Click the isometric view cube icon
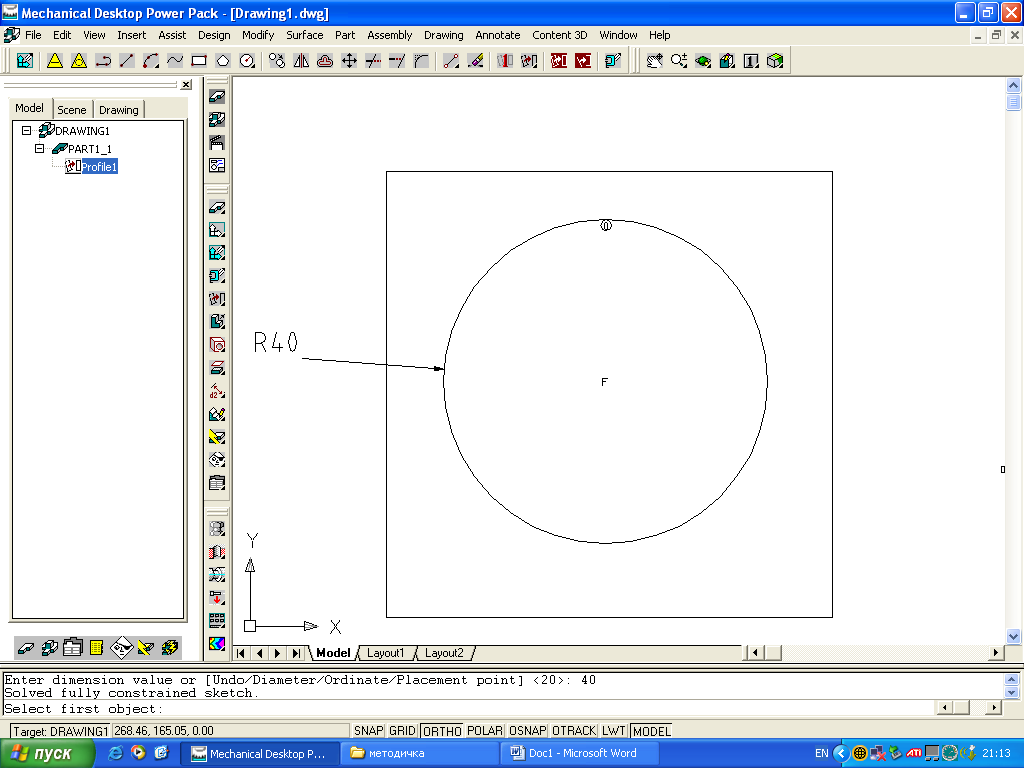 click(x=775, y=61)
